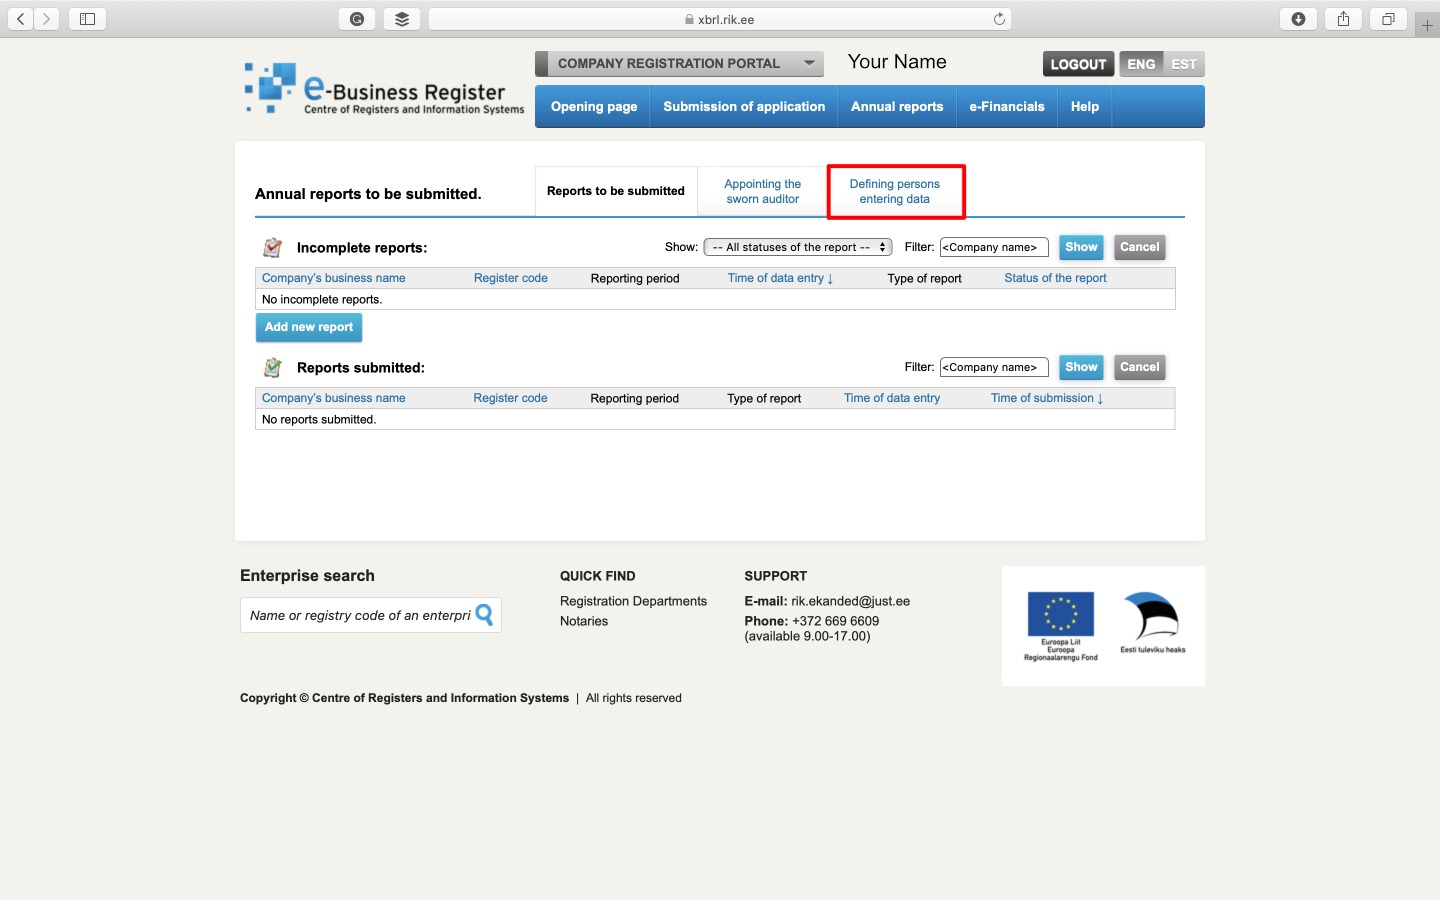The height and width of the screenshot is (900, 1440).
Task: Open the Notaries link under Quick Find
Action: (x=583, y=621)
